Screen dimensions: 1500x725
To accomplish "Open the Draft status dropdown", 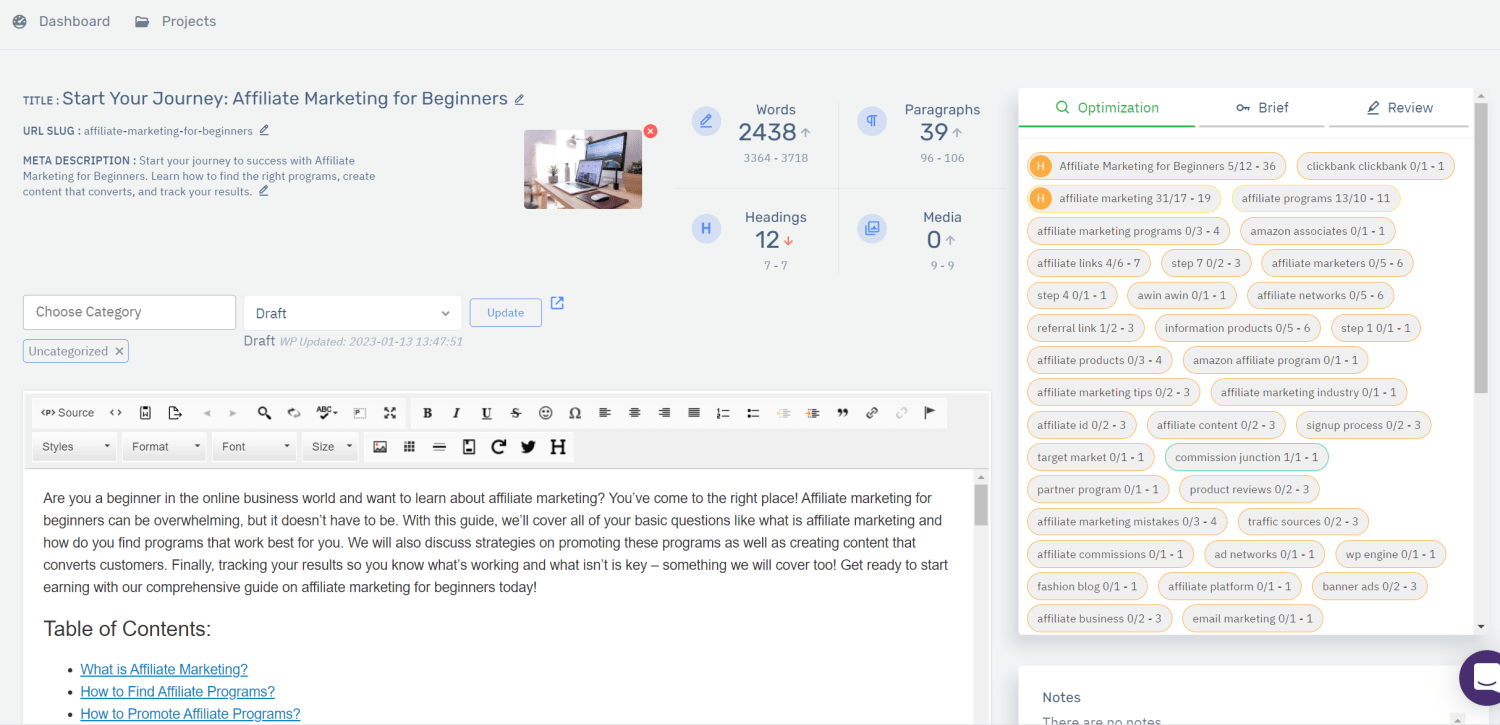I will point(352,313).
